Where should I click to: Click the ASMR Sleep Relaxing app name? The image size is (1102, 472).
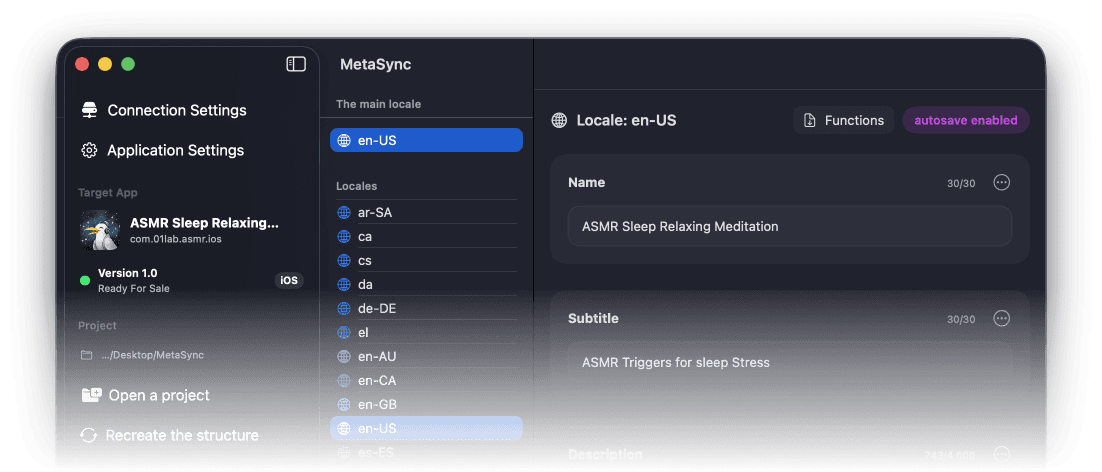tap(205, 223)
